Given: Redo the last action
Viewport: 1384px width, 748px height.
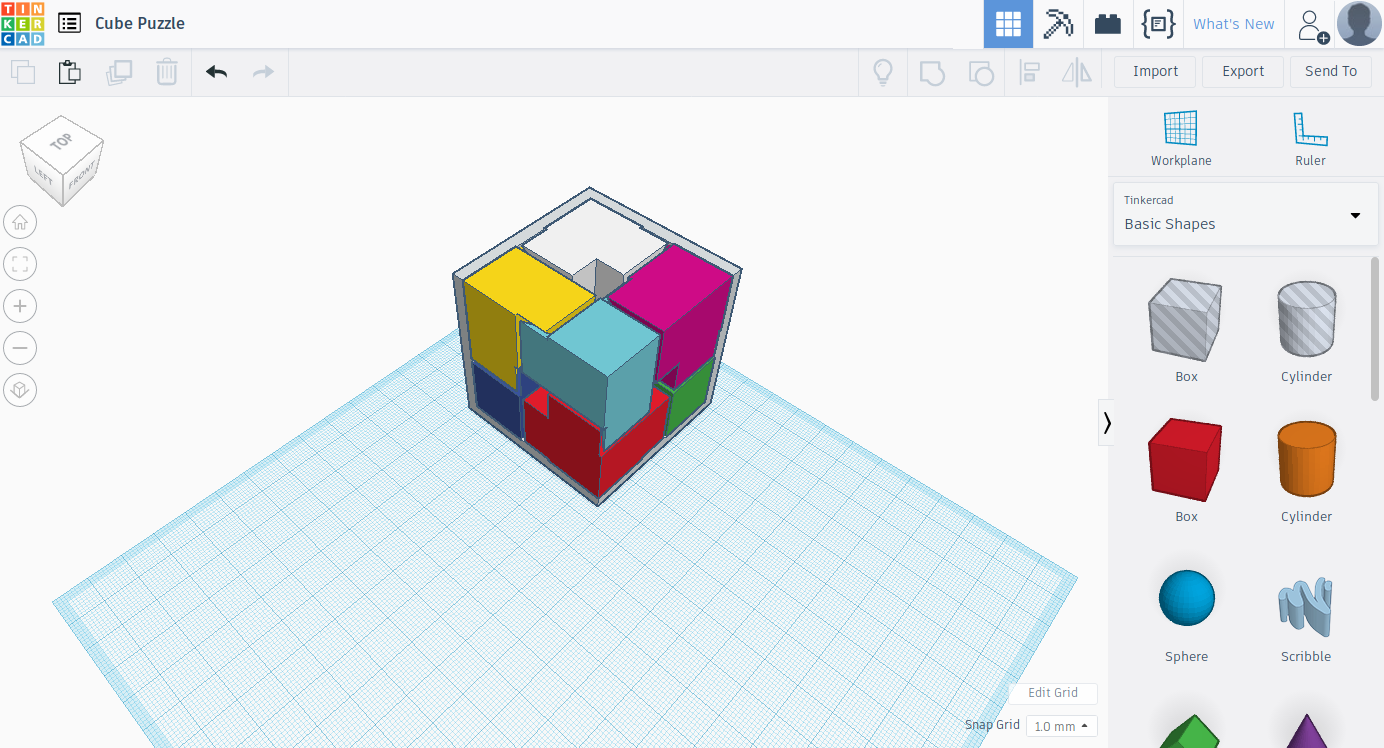Looking at the screenshot, I should click(263, 72).
